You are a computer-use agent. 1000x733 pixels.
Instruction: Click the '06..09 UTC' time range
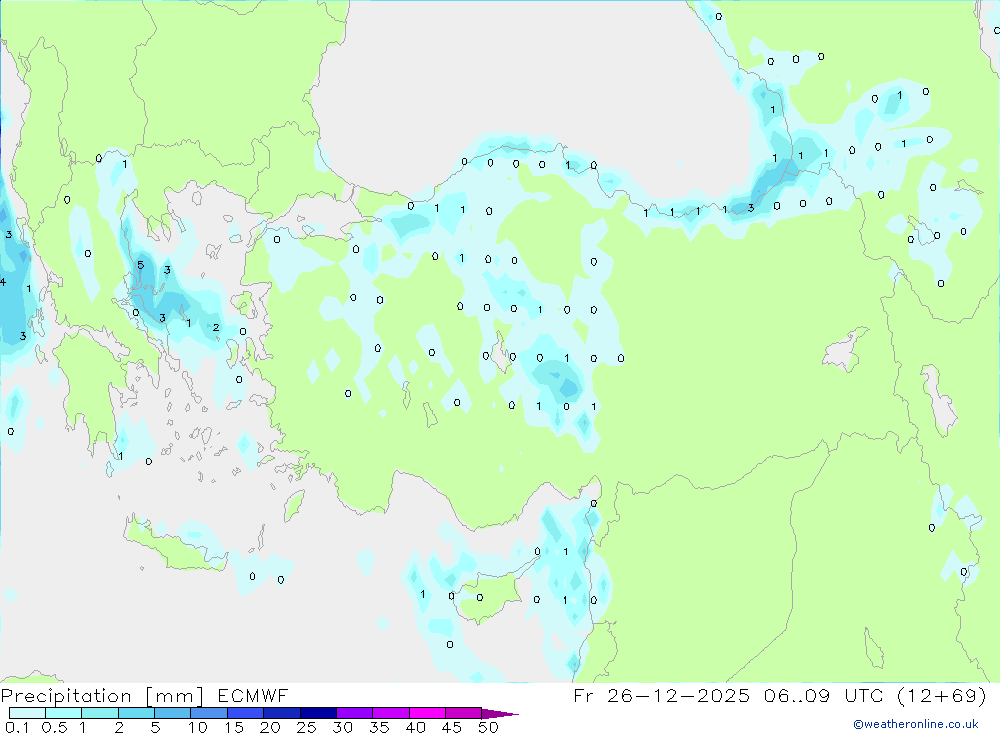pos(823,695)
